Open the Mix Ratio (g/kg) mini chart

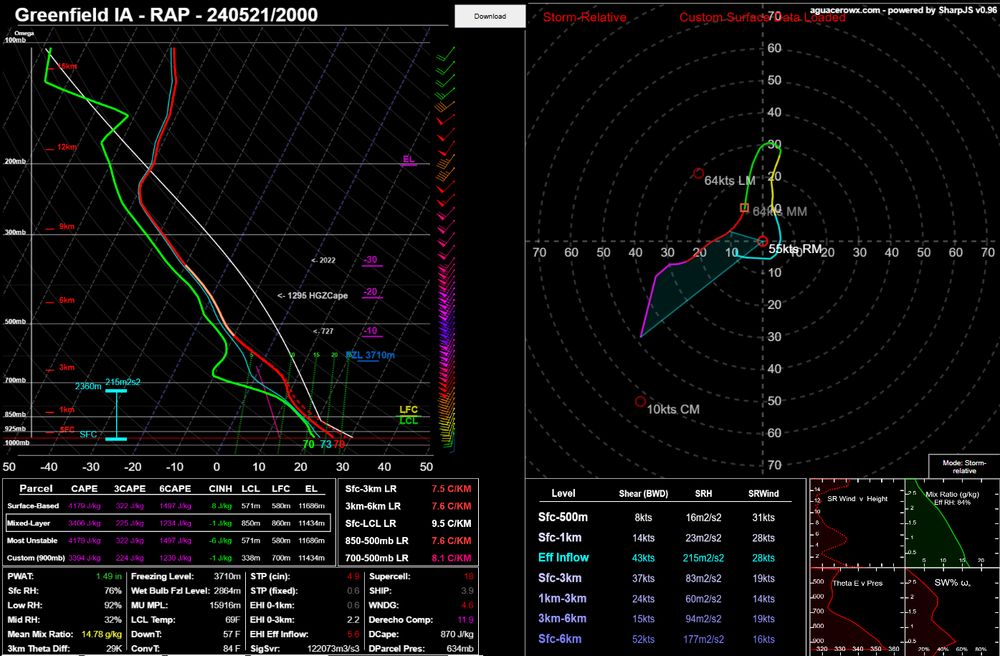(x=952, y=523)
